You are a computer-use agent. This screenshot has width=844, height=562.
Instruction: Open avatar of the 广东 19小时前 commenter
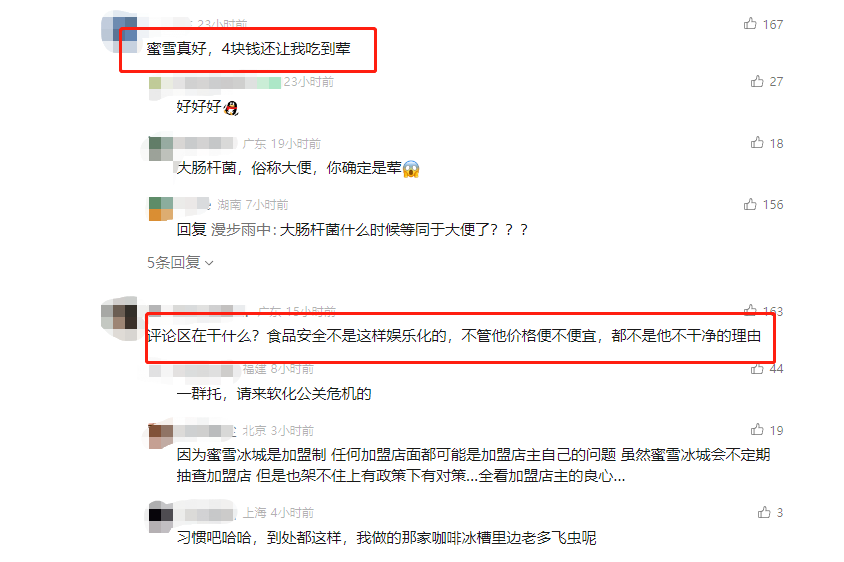[160, 149]
